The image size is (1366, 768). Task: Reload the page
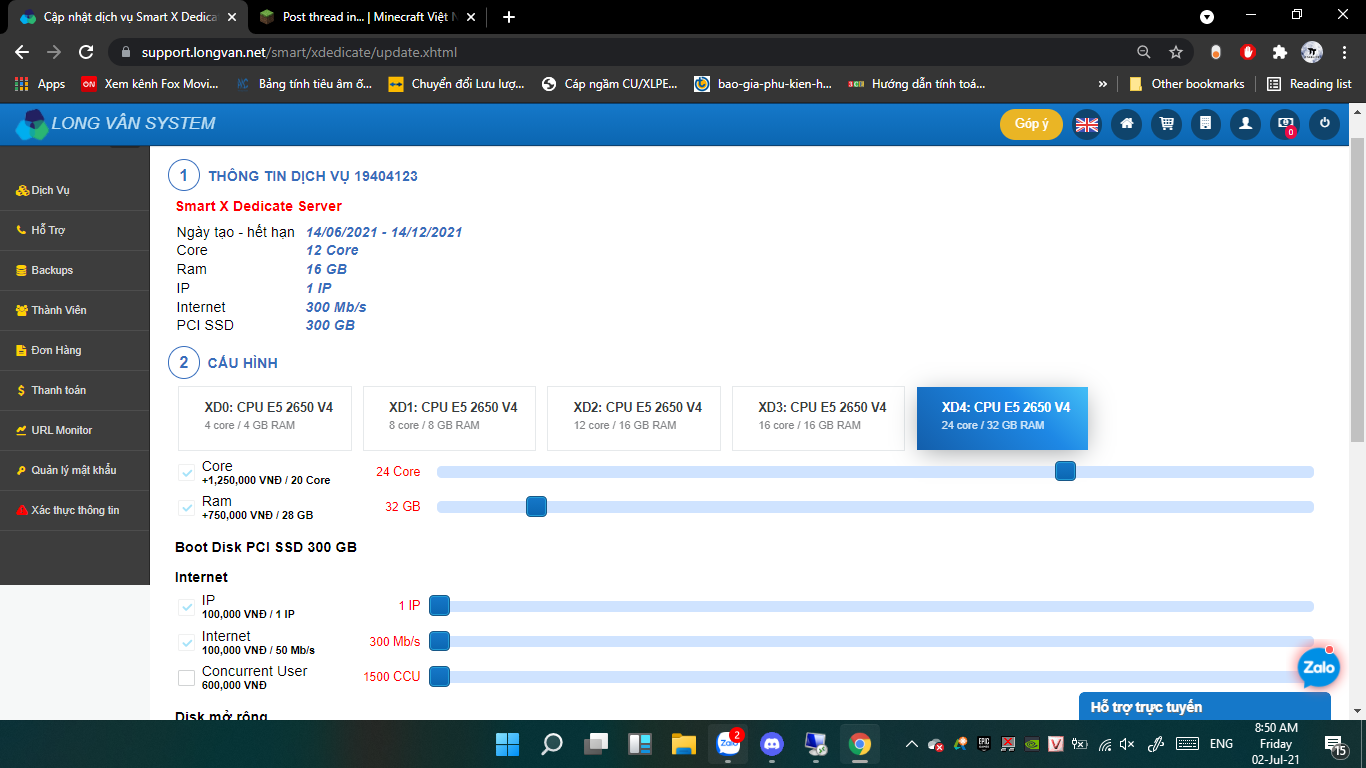[86, 52]
